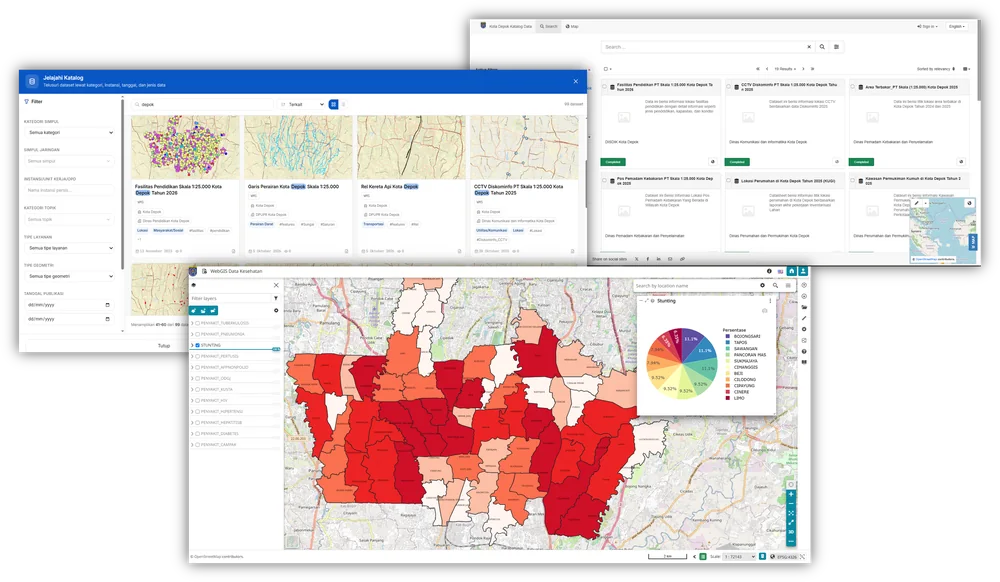Open Fasilitas Pendidikan Skala 1:25.000 dataset card title
1000x582 pixels.
pos(178,189)
